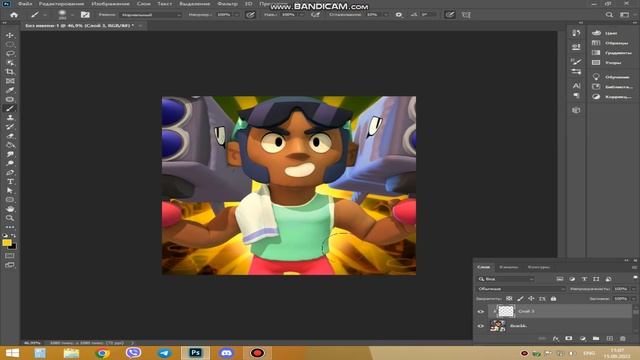640x360 pixels.
Task: Select the Move tool
Action: click(10, 35)
